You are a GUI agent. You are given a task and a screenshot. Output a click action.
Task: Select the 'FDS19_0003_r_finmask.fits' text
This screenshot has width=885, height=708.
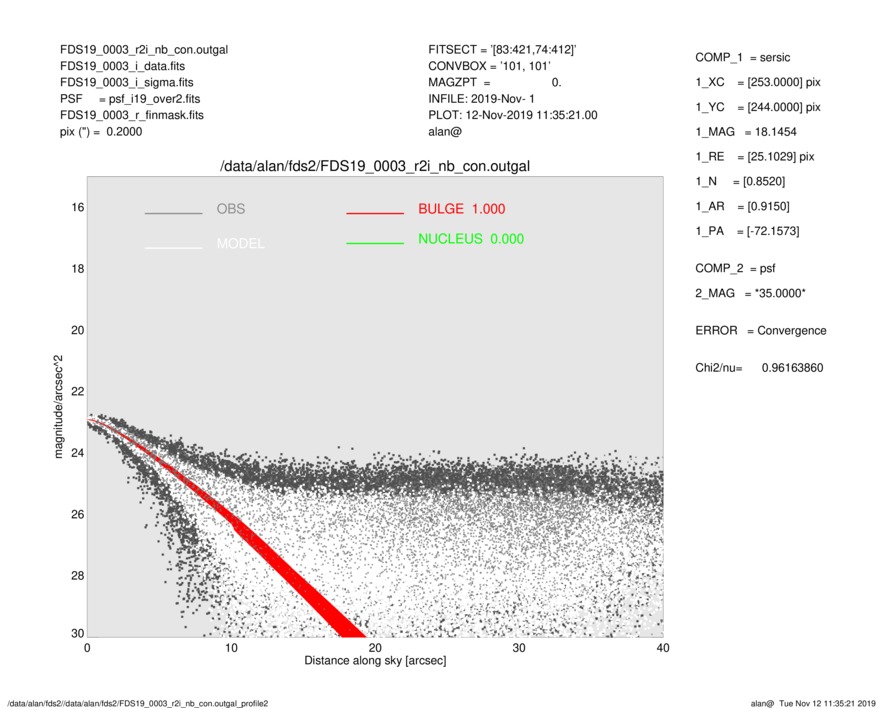coord(132,115)
